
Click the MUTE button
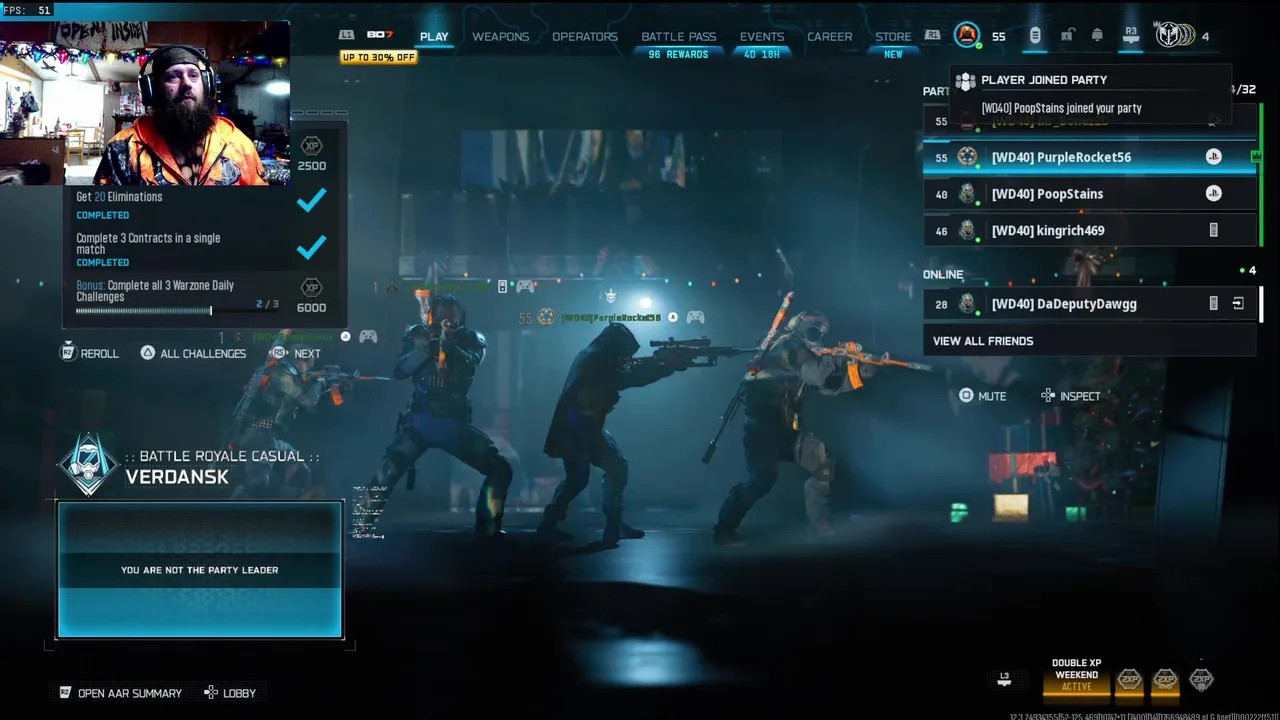point(982,396)
